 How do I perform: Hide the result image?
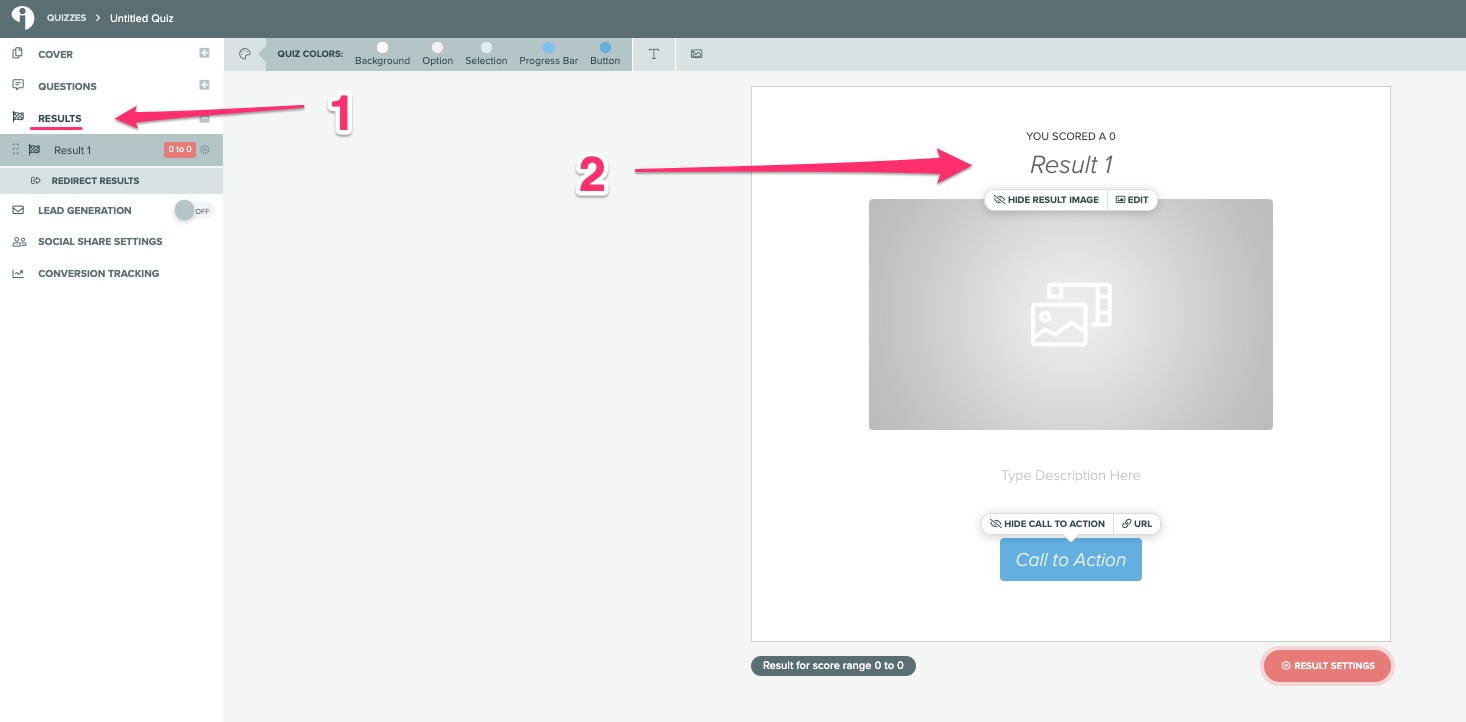[x=1045, y=199]
